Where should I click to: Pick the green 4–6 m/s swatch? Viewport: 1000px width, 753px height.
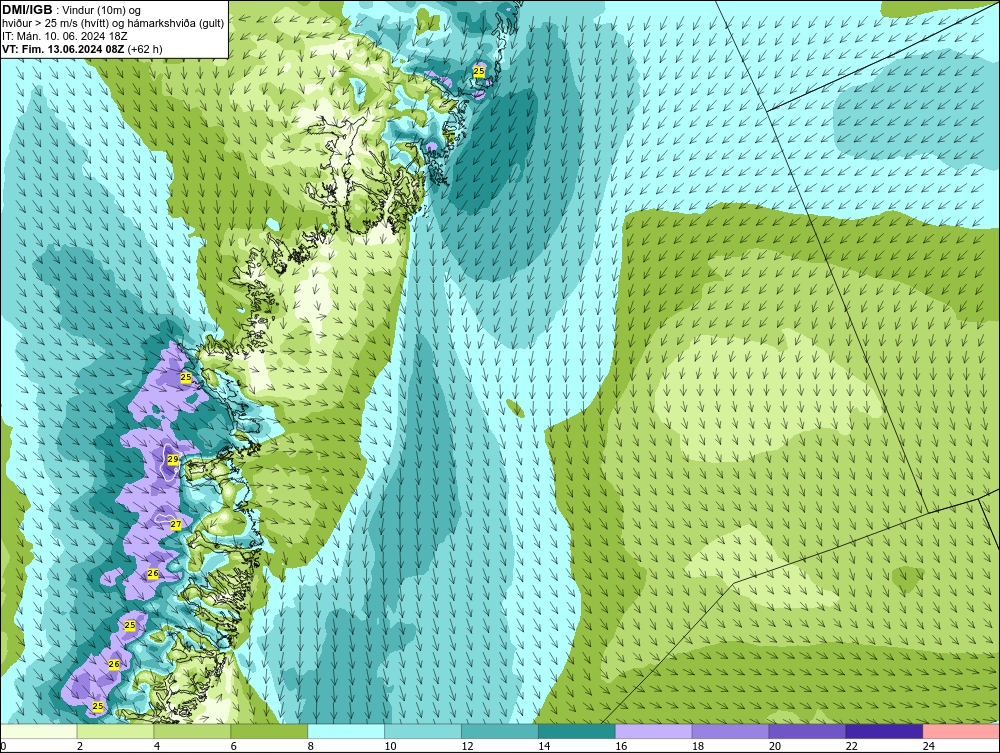coord(192,731)
